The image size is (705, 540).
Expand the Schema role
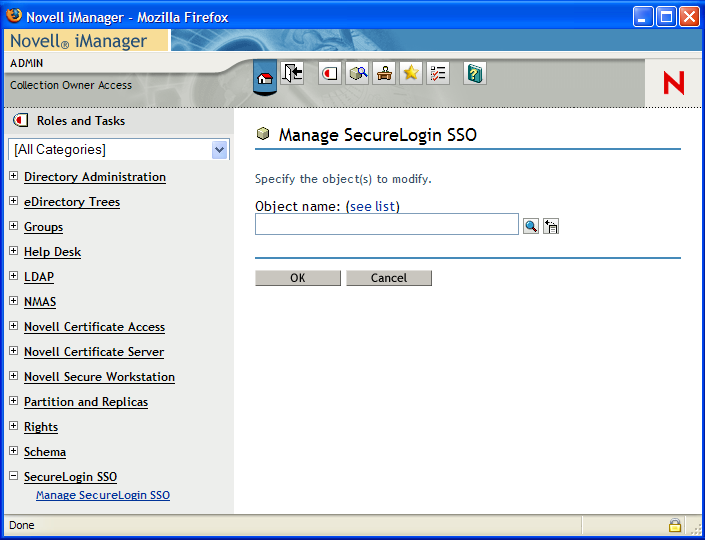pos(14,450)
